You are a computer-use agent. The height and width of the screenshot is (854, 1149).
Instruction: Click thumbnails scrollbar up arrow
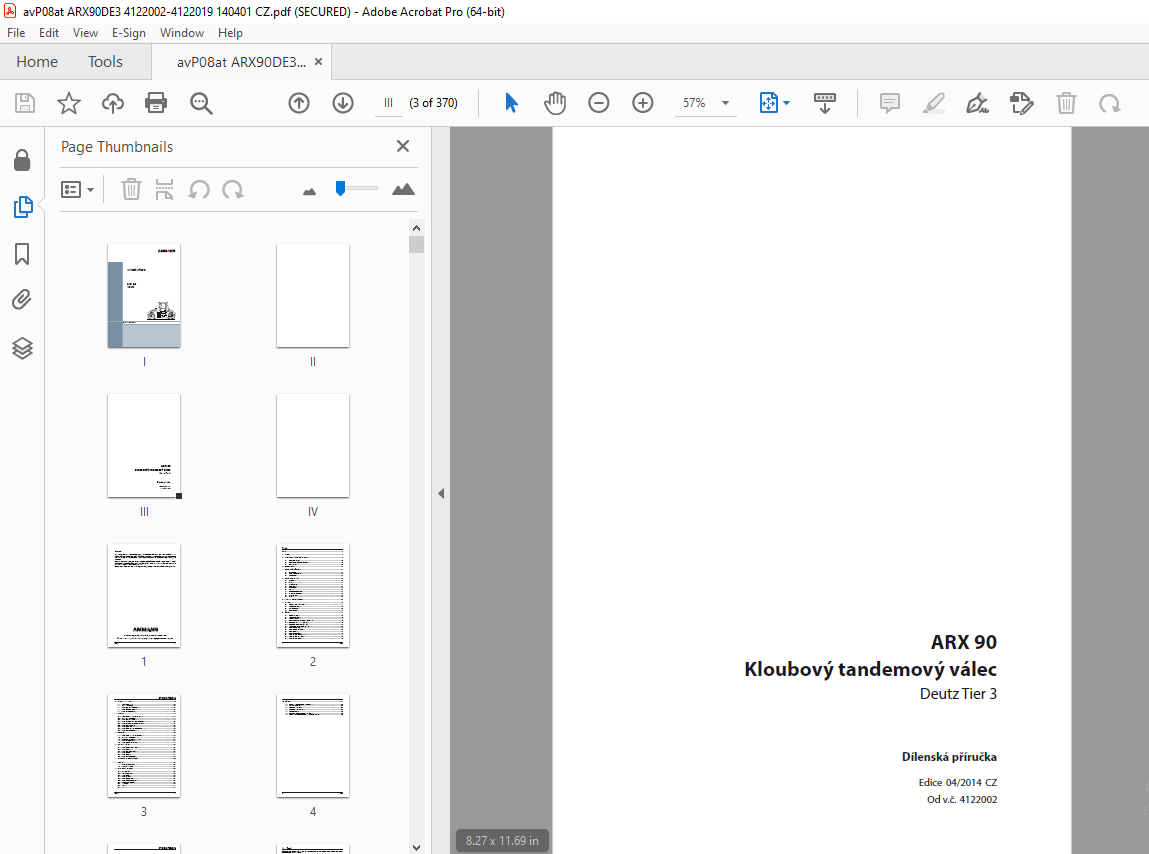pos(416,227)
